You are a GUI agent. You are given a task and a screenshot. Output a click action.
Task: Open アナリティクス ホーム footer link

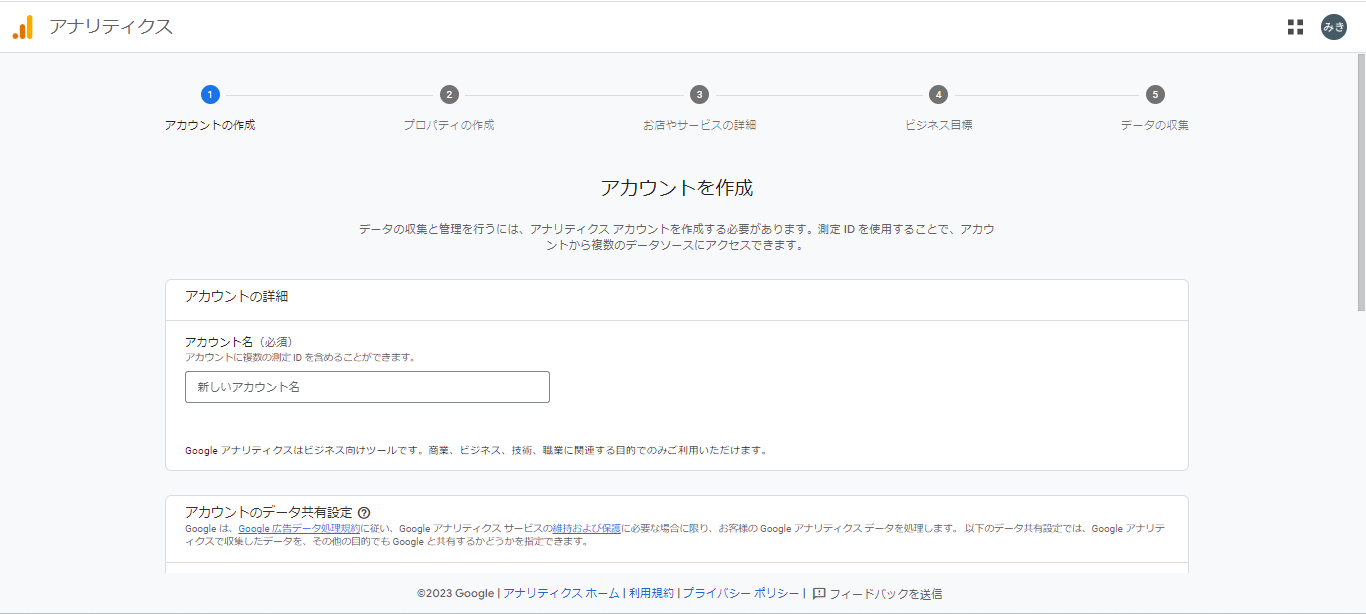[x=561, y=593]
